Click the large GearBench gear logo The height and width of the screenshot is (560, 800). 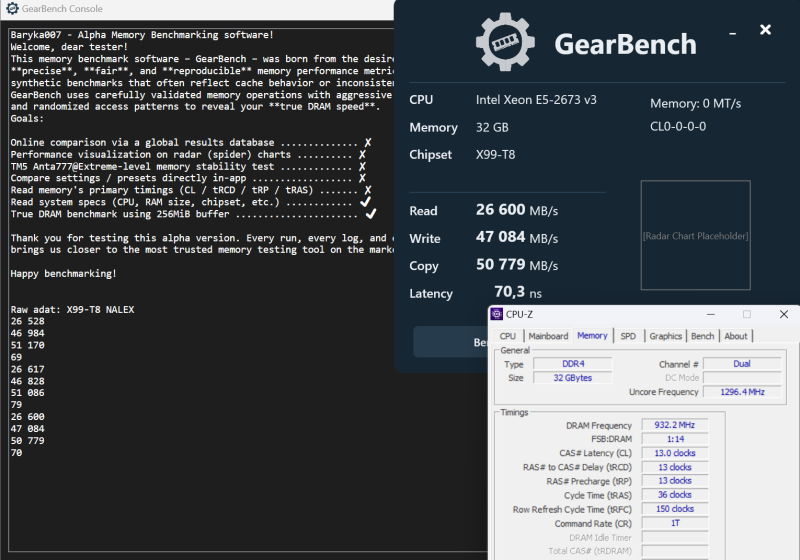(x=505, y=42)
